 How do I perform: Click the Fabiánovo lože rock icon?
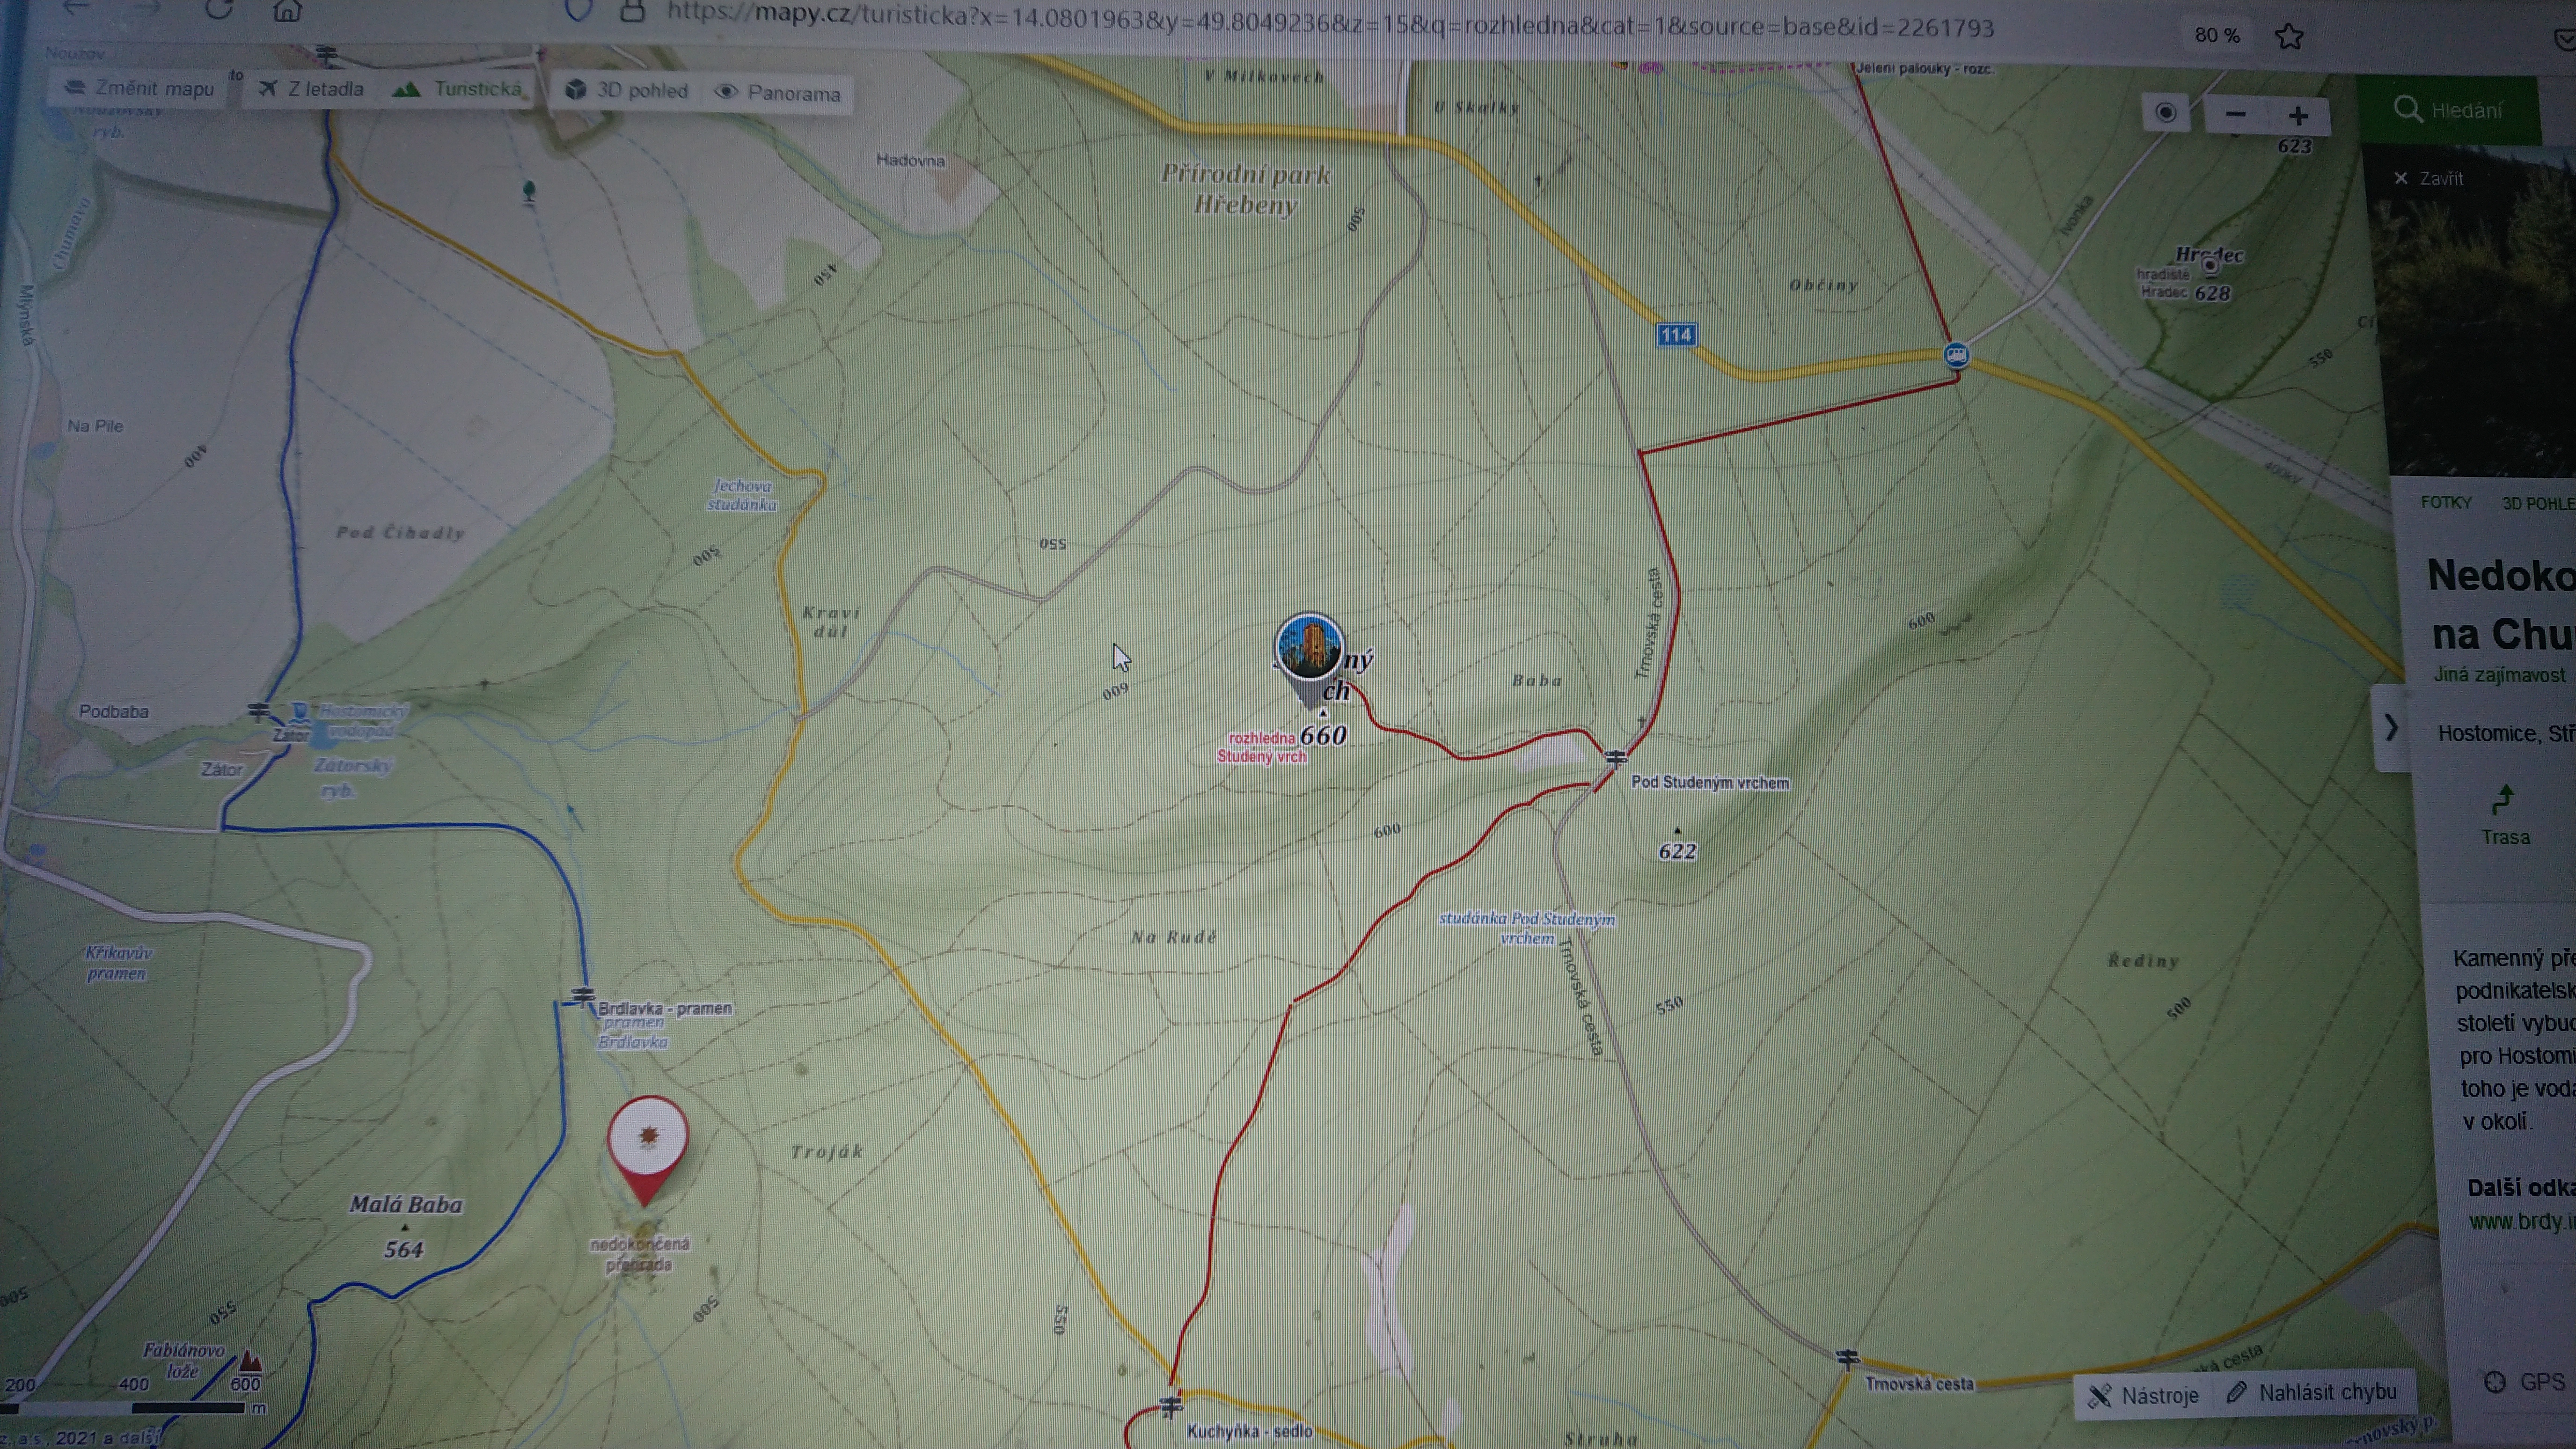pyautogui.click(x=249, y=1361)
